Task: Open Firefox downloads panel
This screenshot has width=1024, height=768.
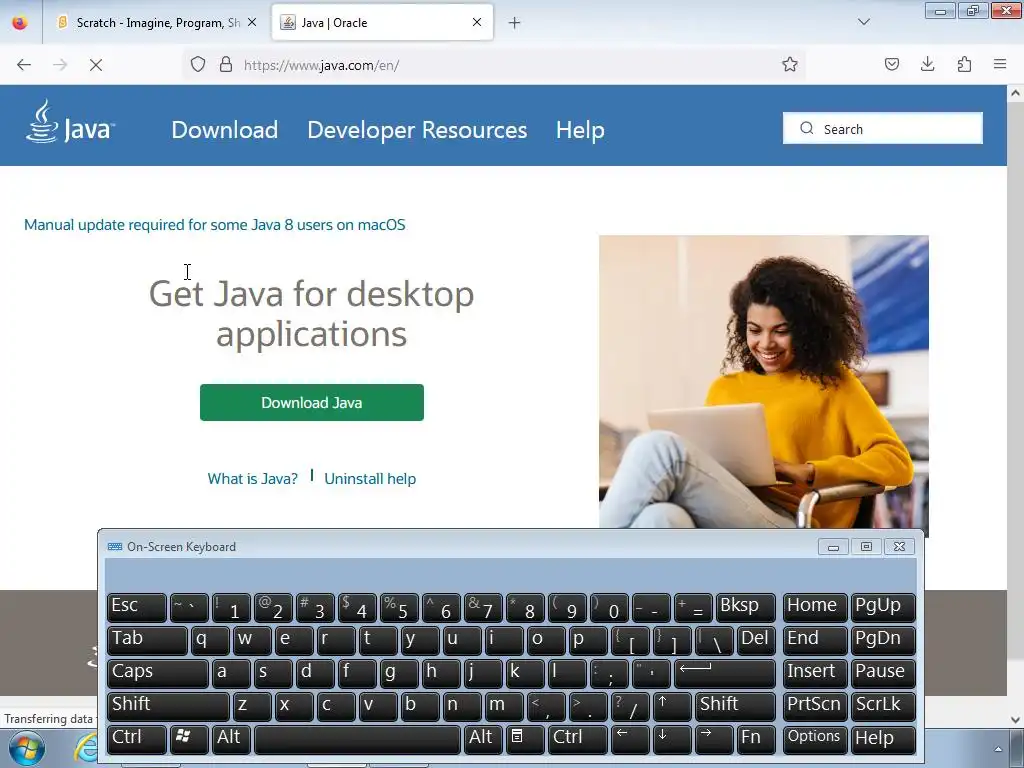Action: pyautogui.click(x=927, y=64)
